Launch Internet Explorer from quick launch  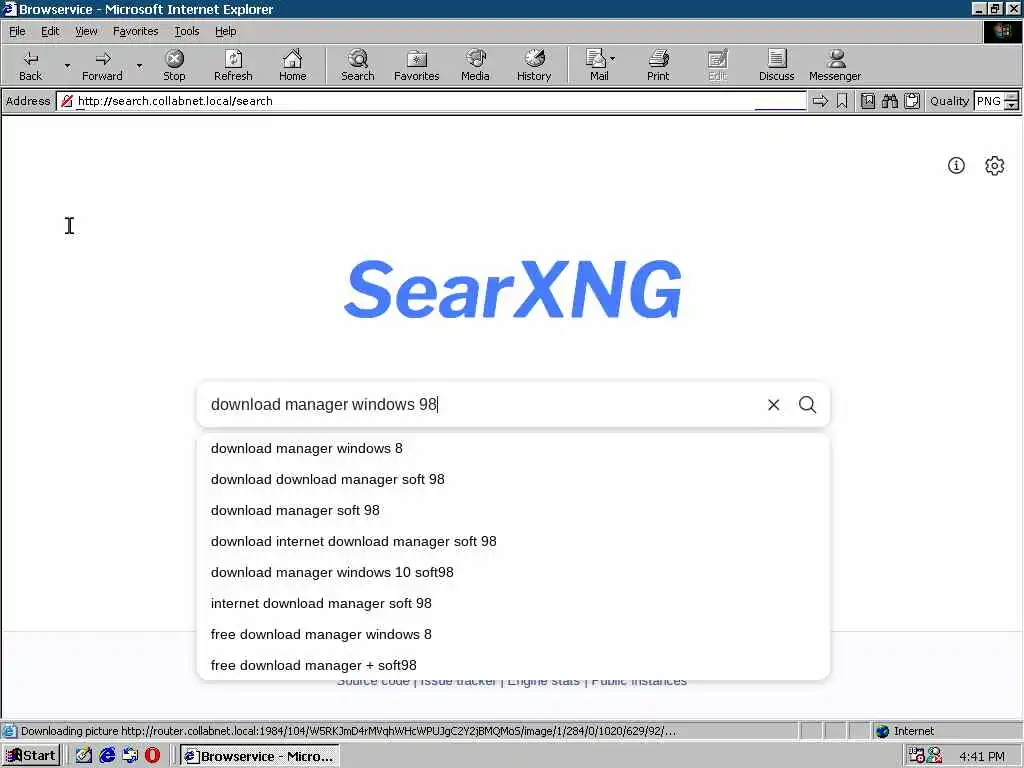pyautogui.click(x=107, y=756)
